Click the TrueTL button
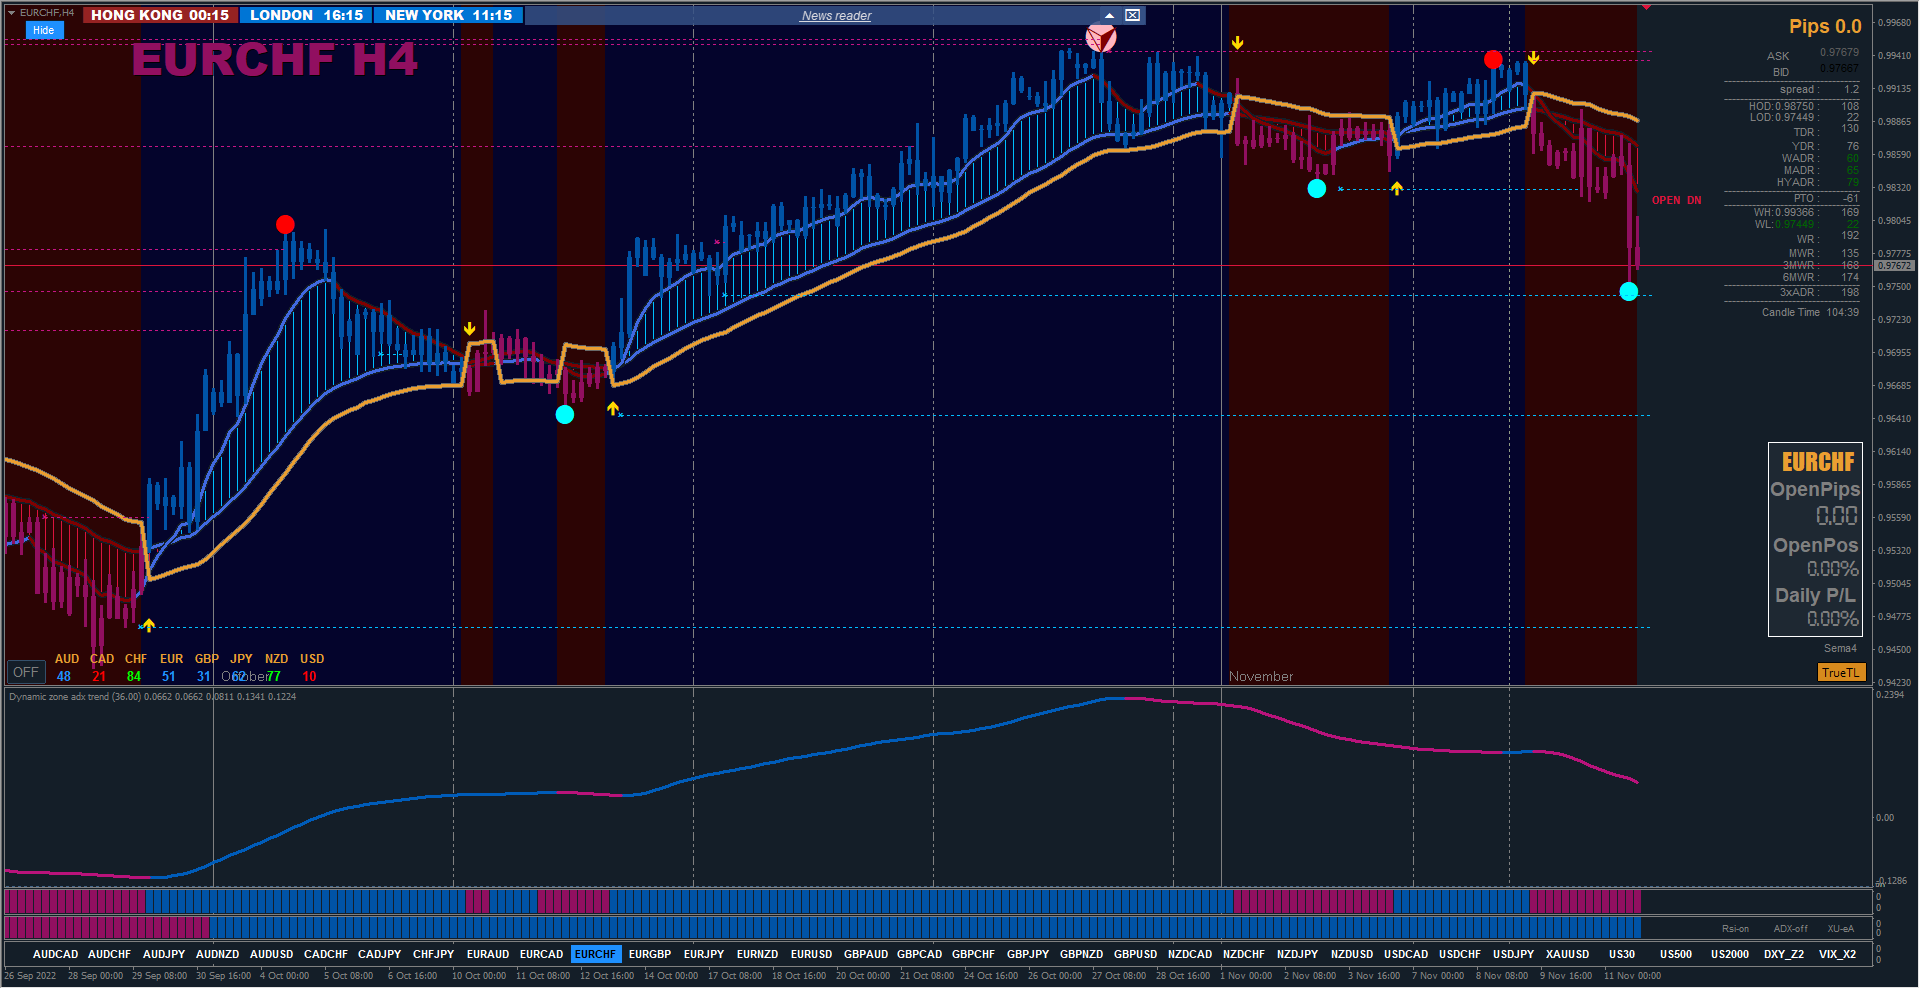Viewport: 1920px width, 989px height. [1841, 673]
